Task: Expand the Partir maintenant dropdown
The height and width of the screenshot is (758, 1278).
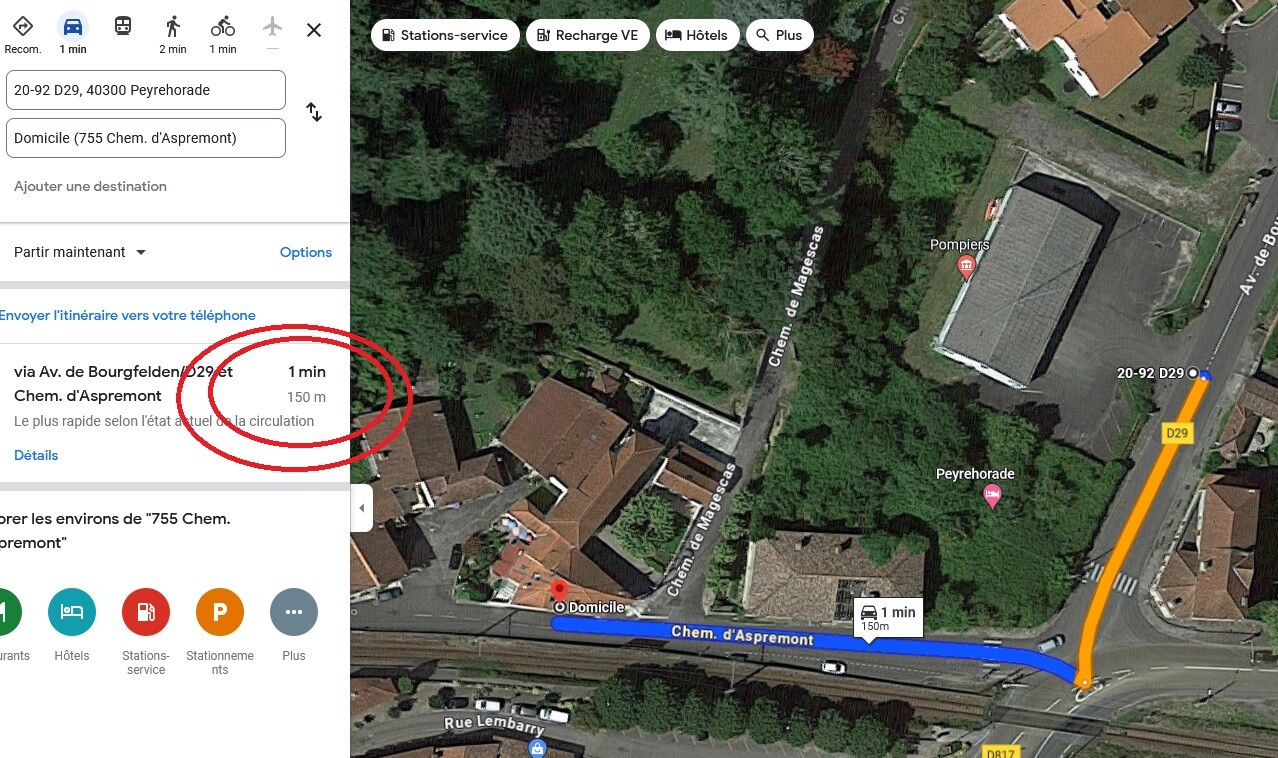Action: coord(80,252)
